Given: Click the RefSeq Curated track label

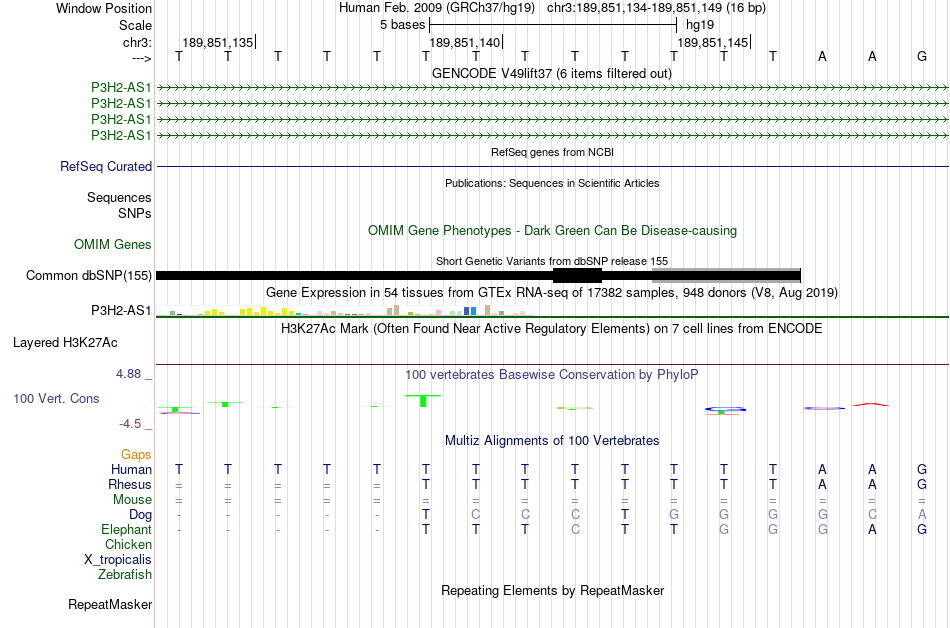Looking at the screenshot, I should (106, 167).
